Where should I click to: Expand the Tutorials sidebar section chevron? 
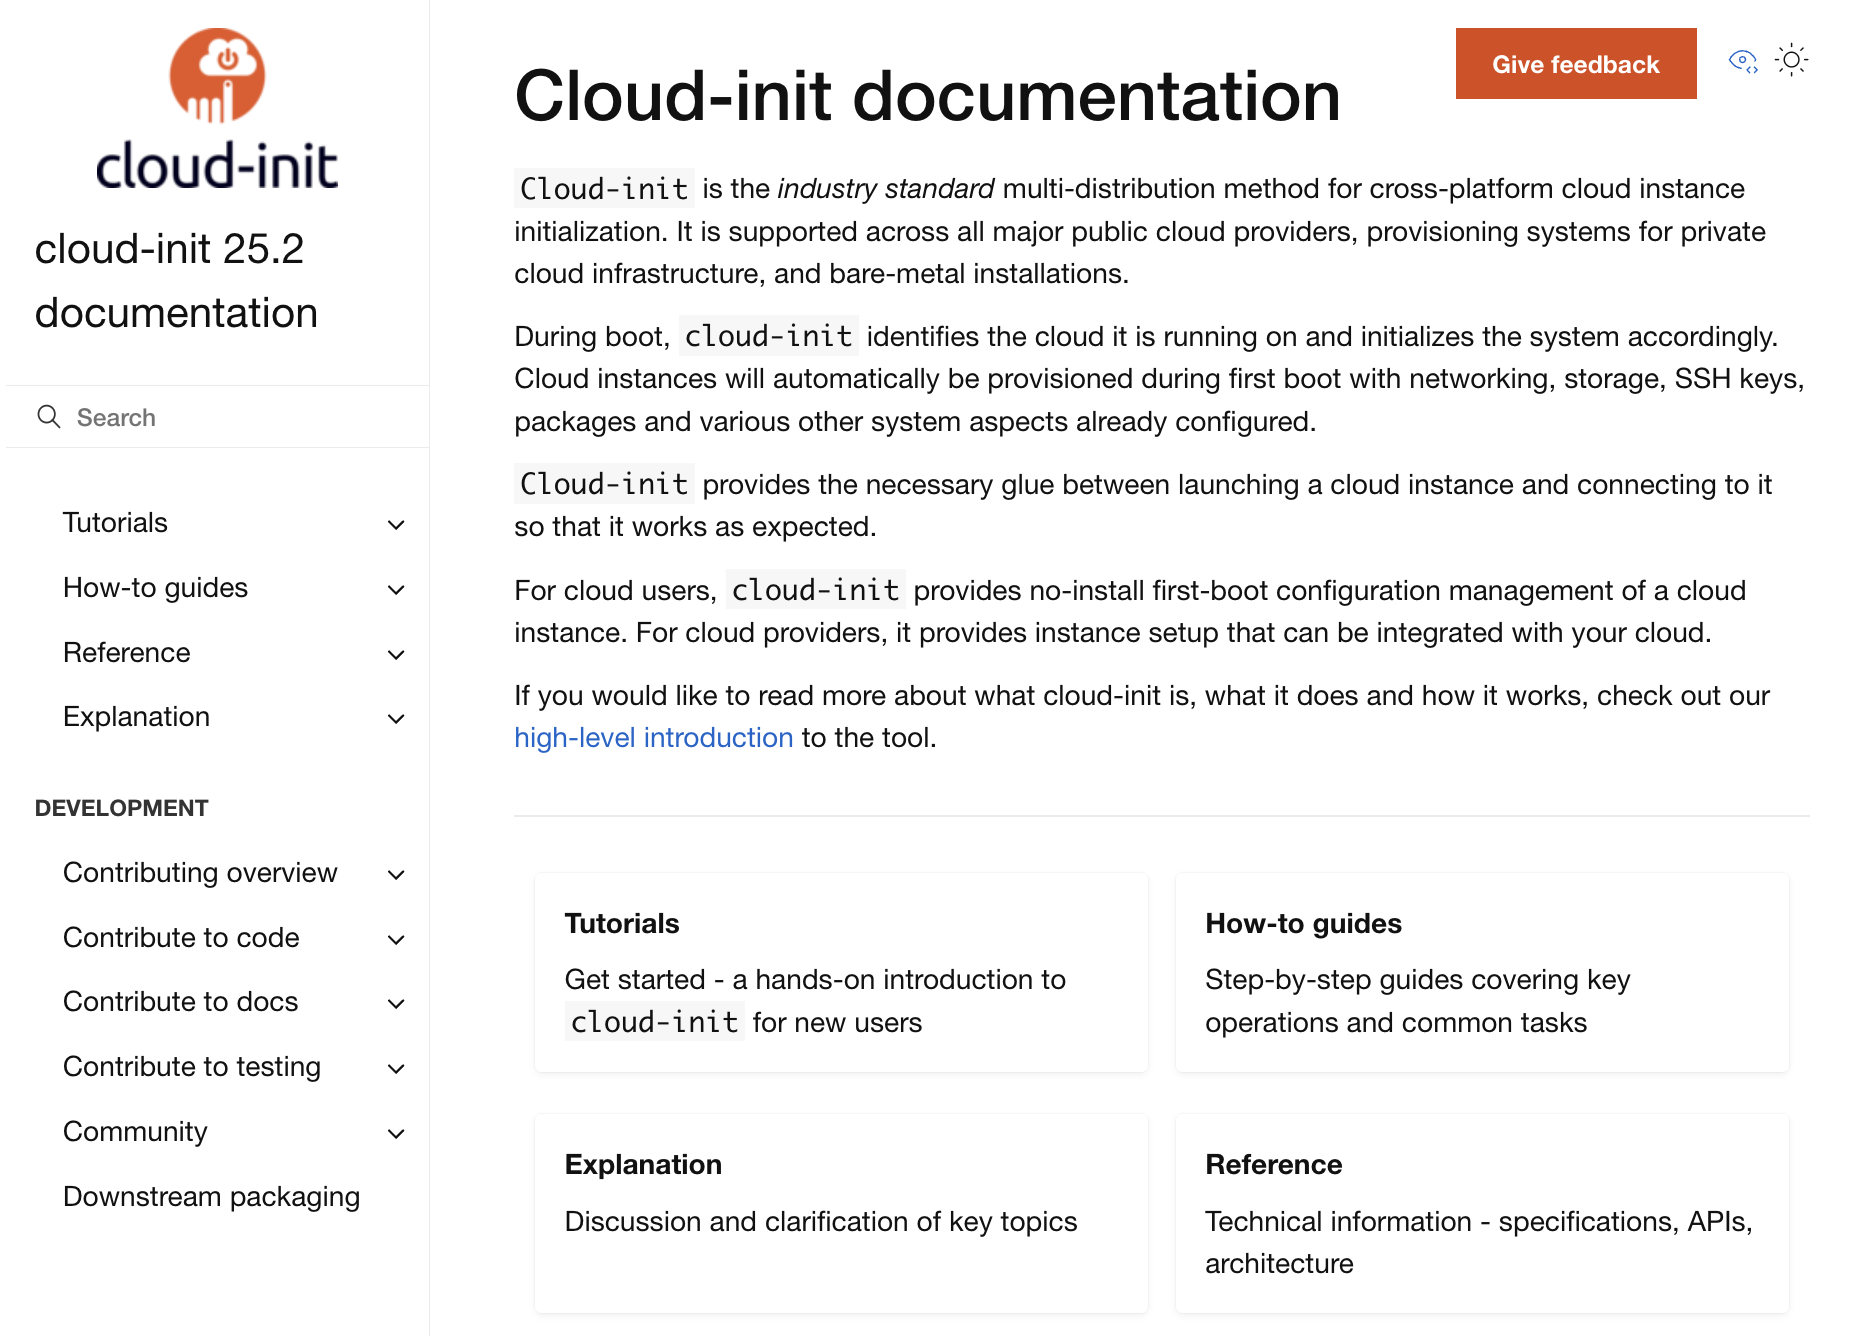396,524
